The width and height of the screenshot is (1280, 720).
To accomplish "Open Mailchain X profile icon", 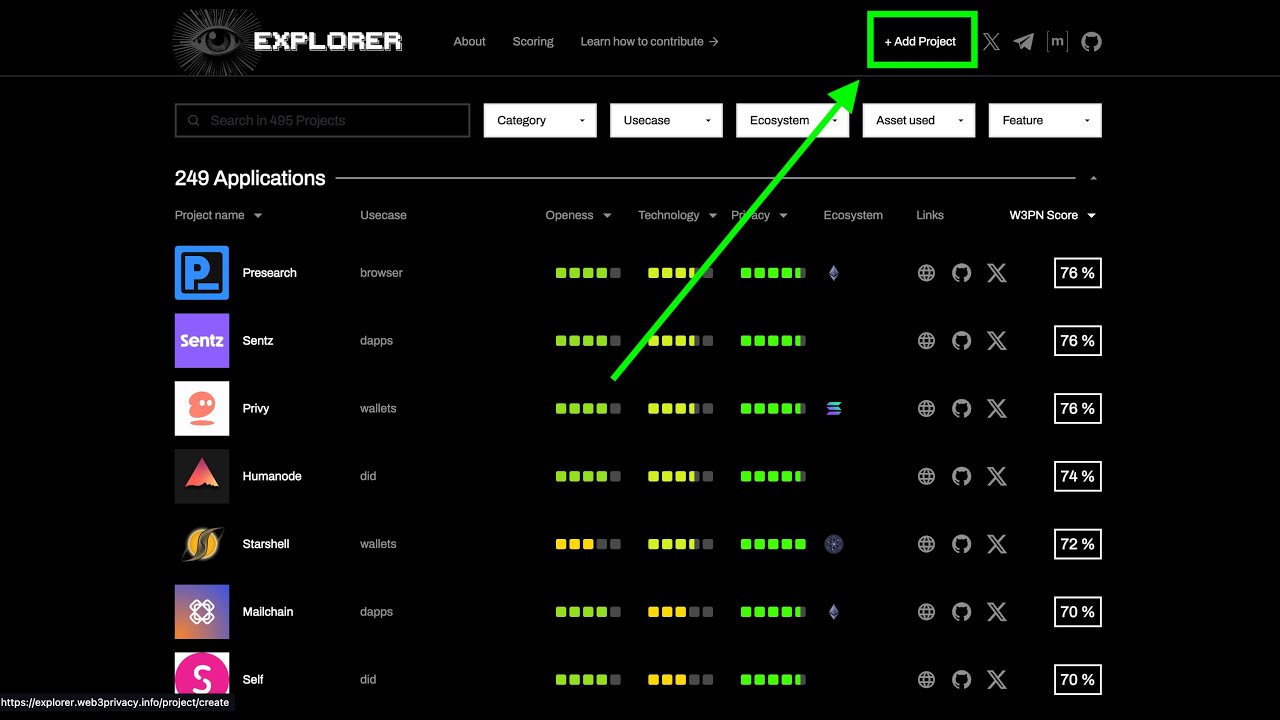I will tap(997, 612).
